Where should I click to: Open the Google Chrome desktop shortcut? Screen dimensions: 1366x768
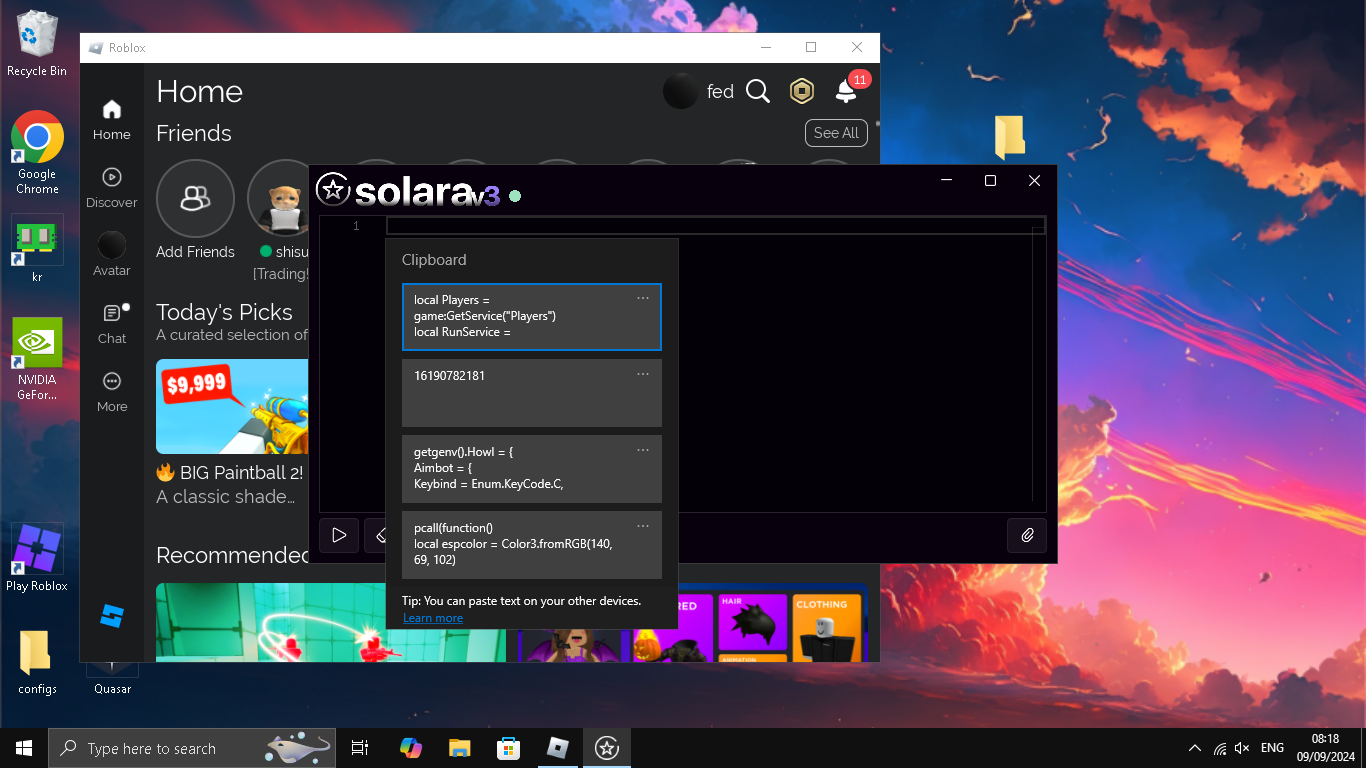pos(38,152)
